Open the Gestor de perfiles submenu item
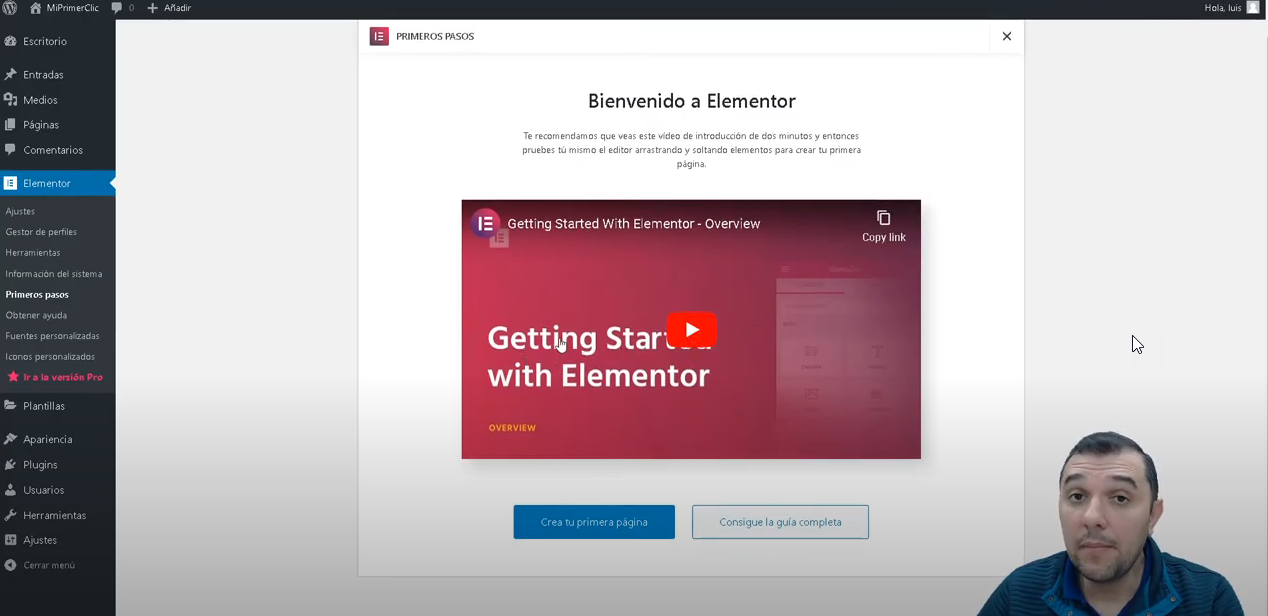 41,232
